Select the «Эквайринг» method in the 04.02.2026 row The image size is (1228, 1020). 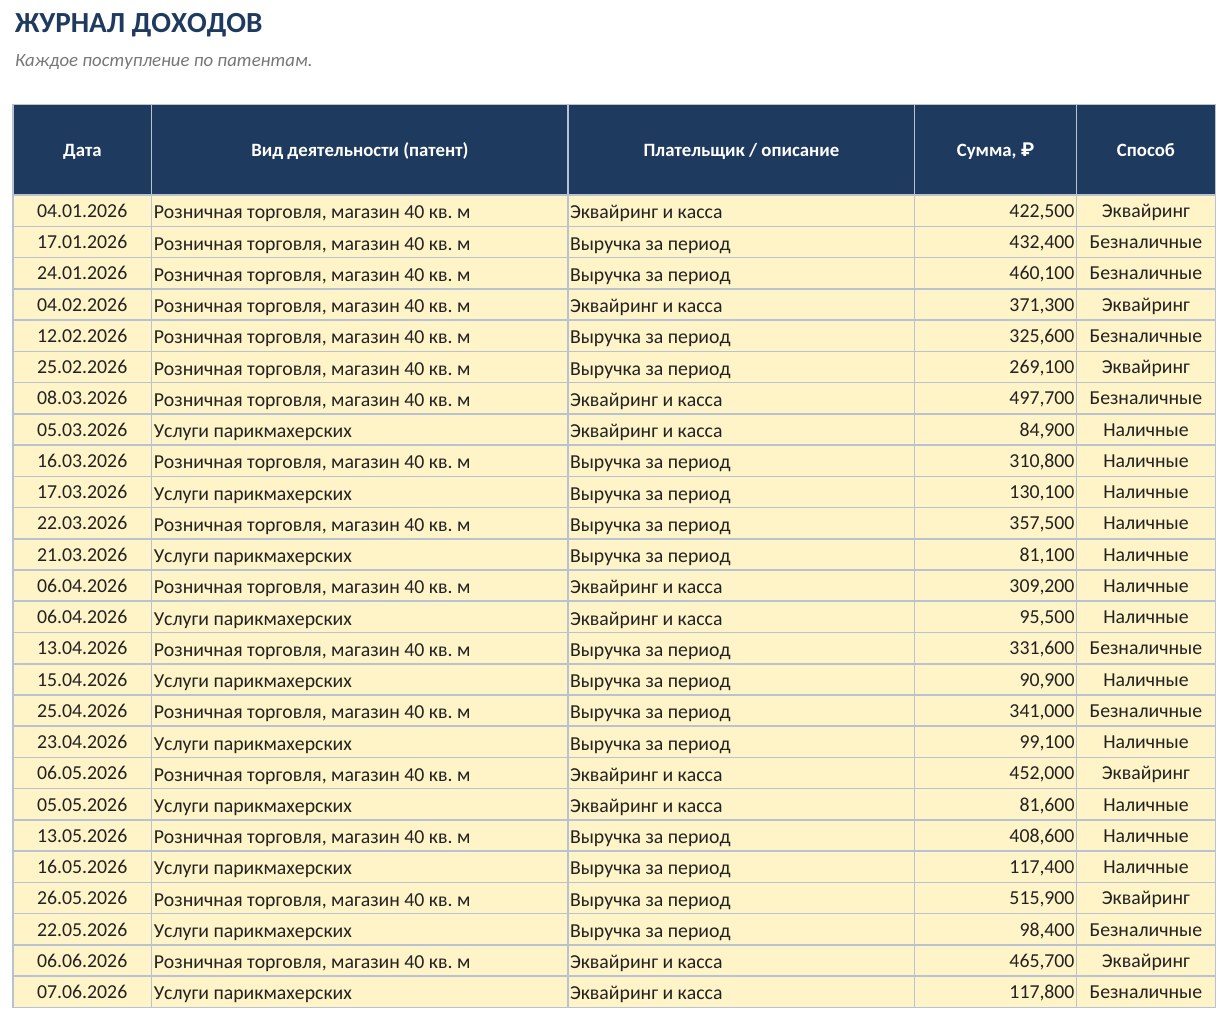click(1145, 305)
